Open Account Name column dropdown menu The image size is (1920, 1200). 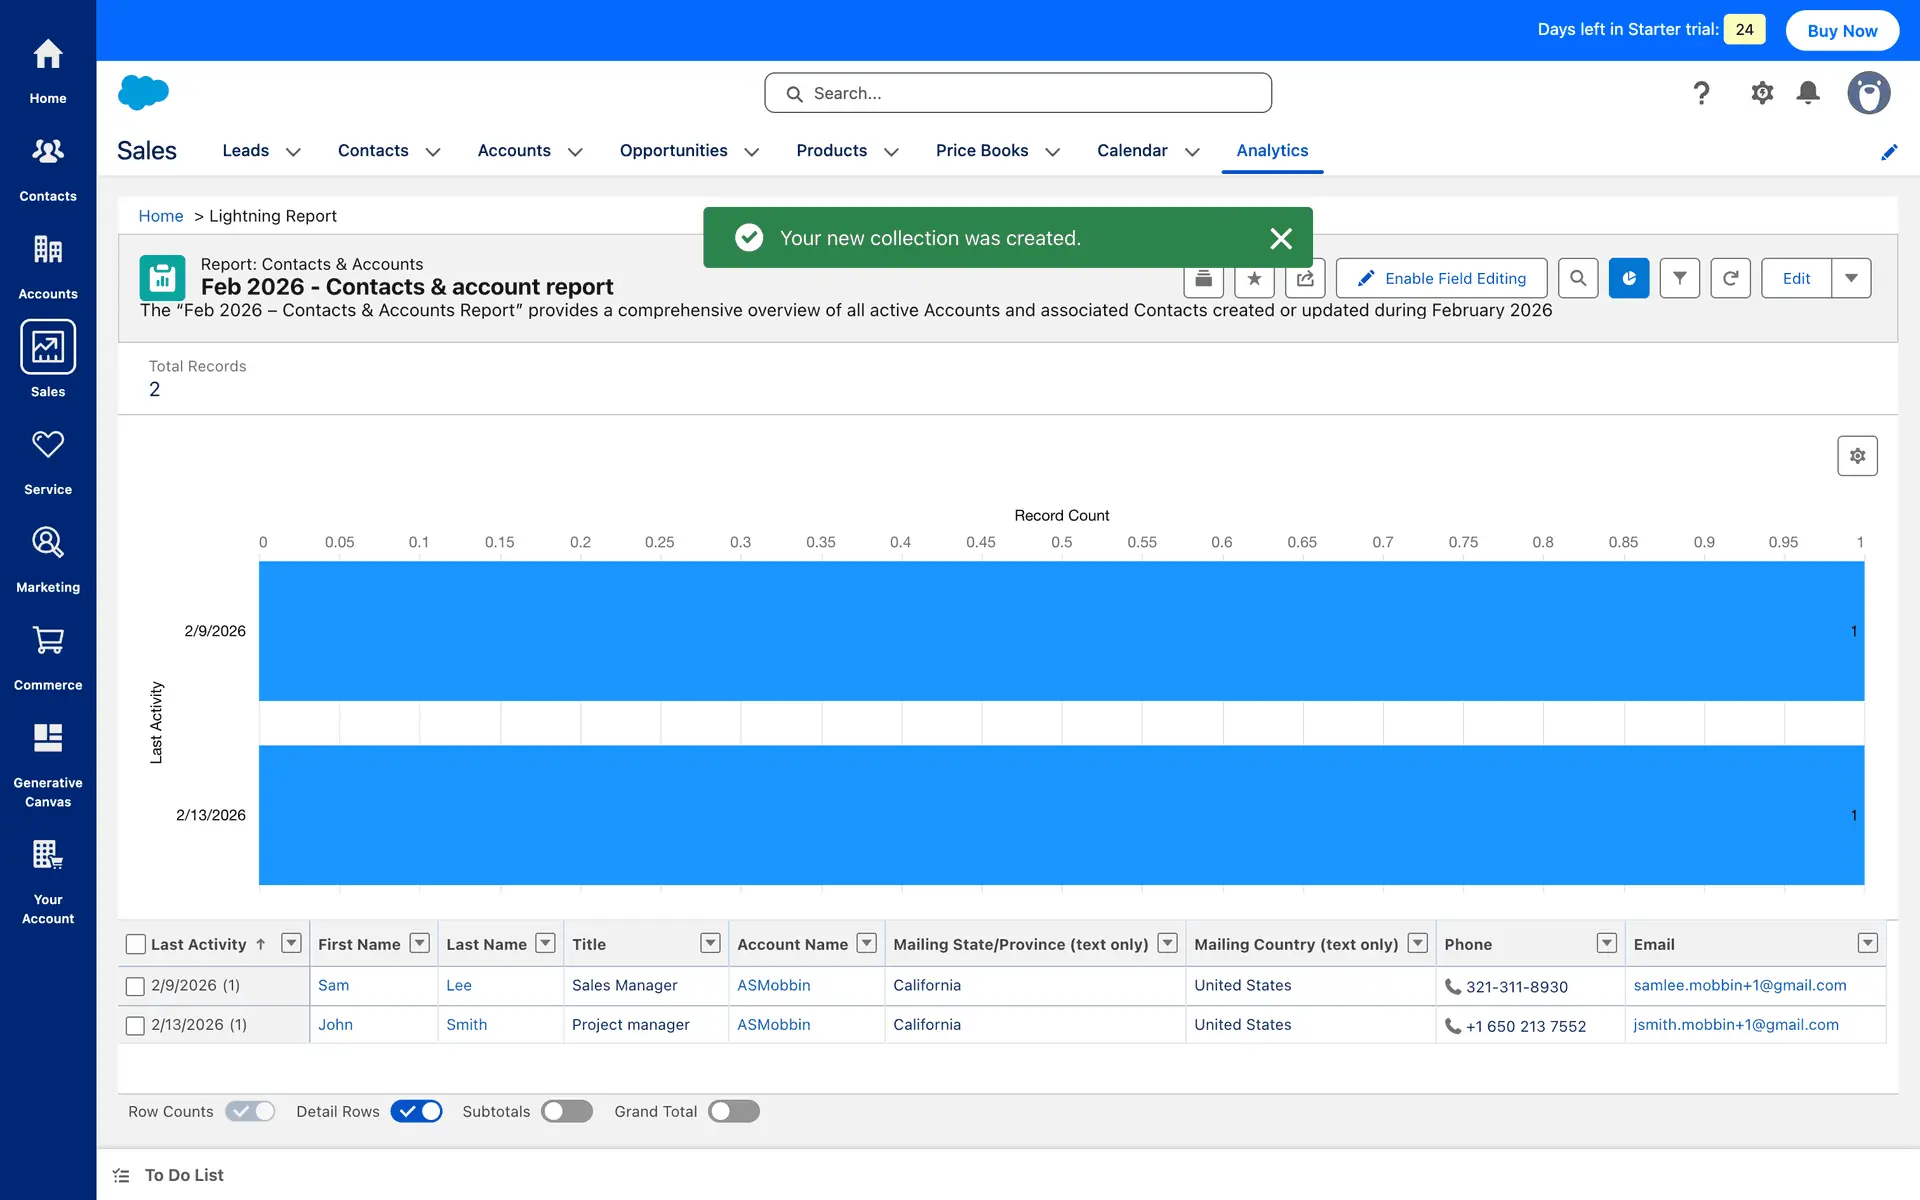click(x=867, y=943)
